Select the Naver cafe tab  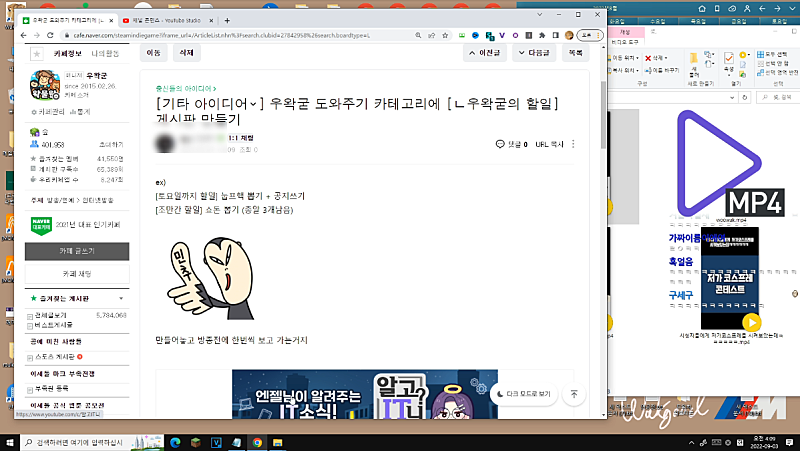click(68, 20)
